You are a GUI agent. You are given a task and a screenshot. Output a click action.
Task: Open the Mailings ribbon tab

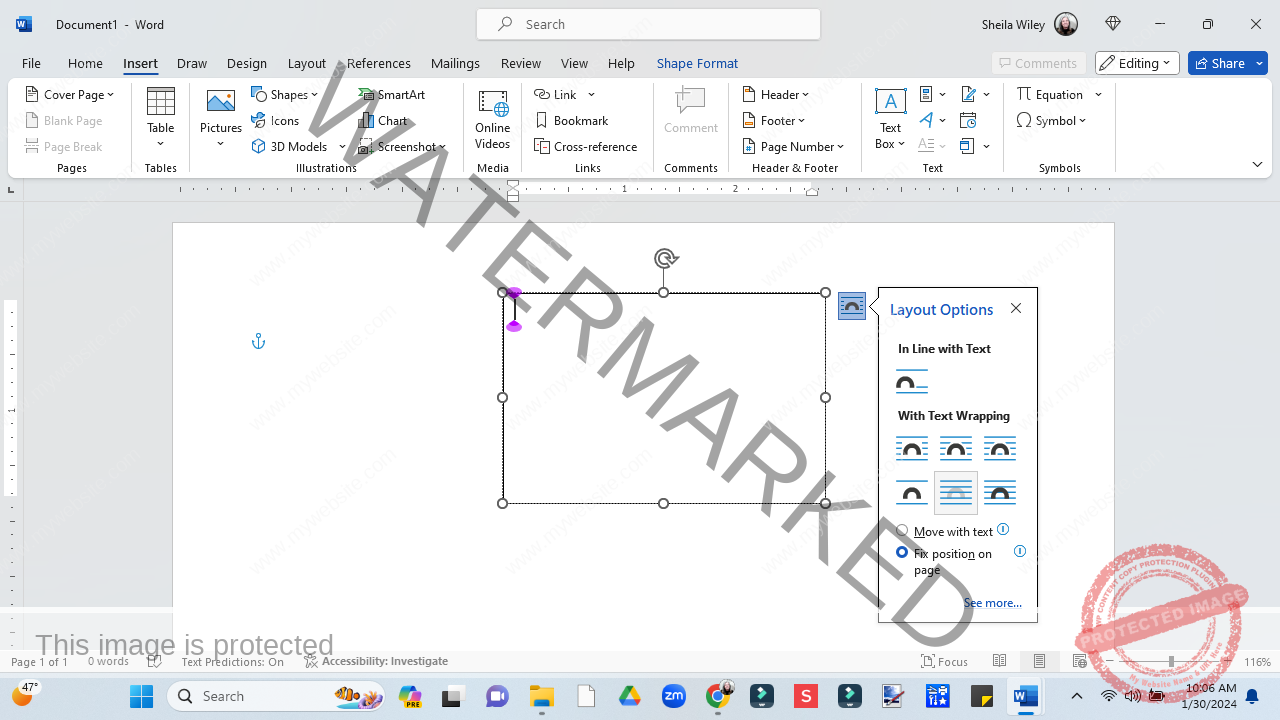[455, 63]
